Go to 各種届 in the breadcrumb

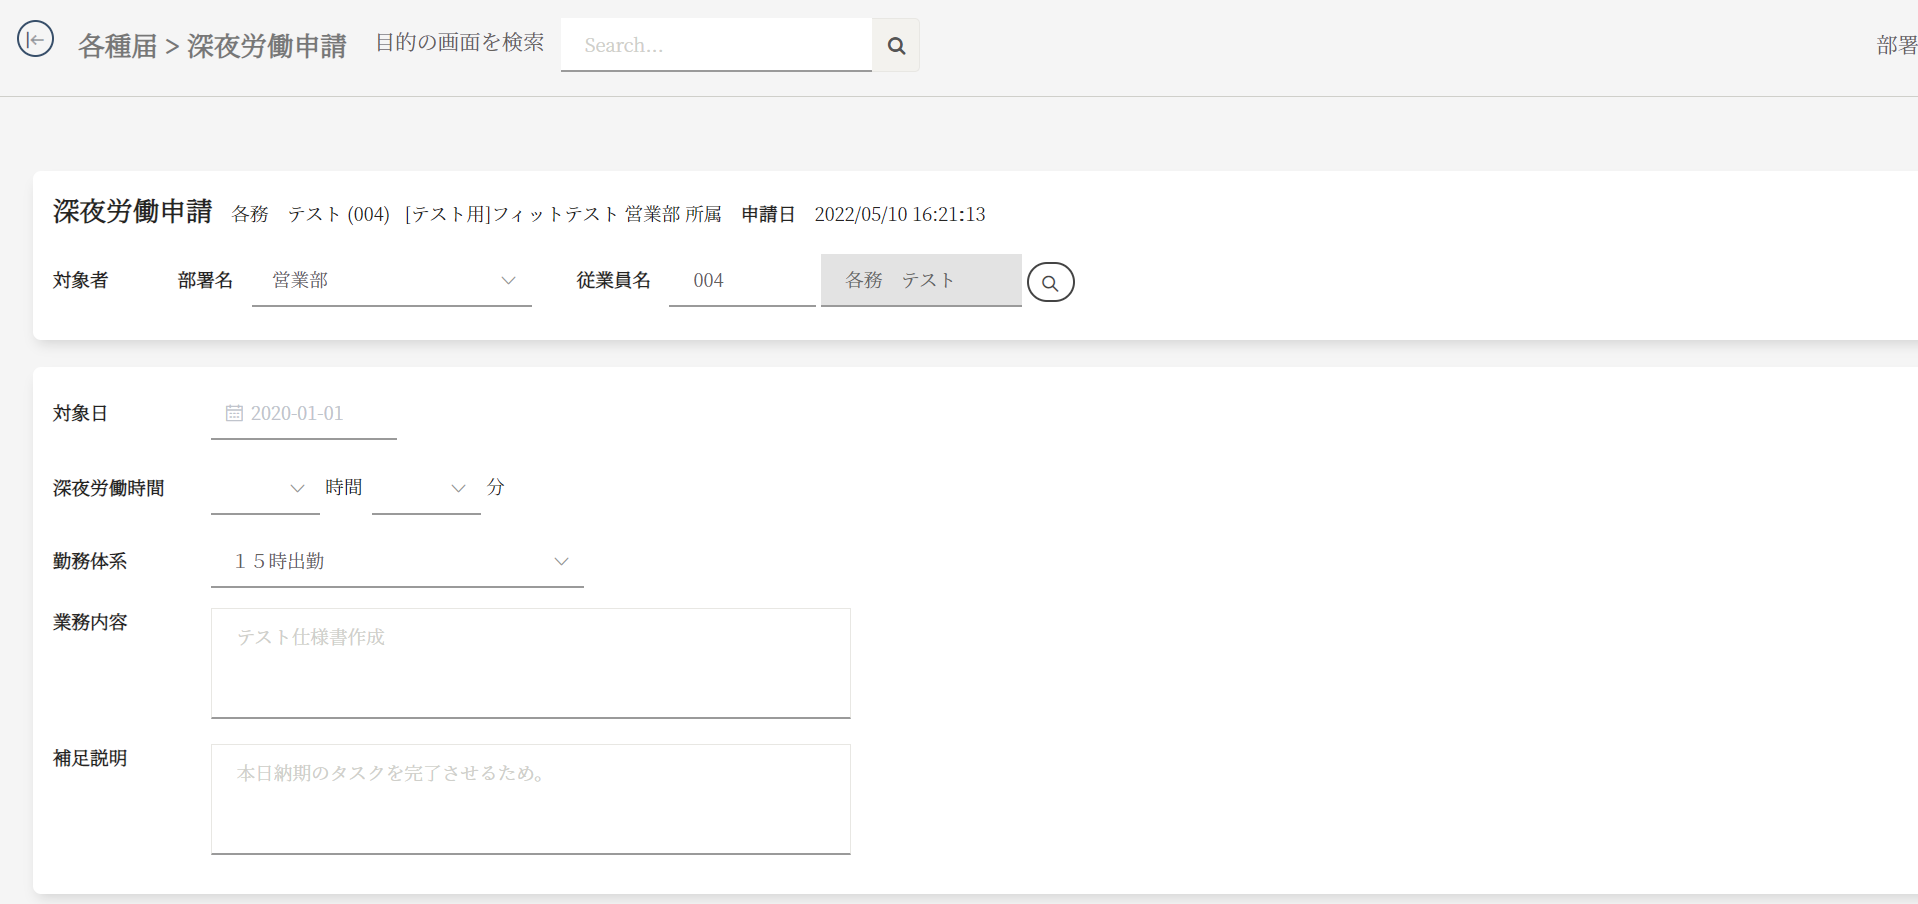[117, 46]
